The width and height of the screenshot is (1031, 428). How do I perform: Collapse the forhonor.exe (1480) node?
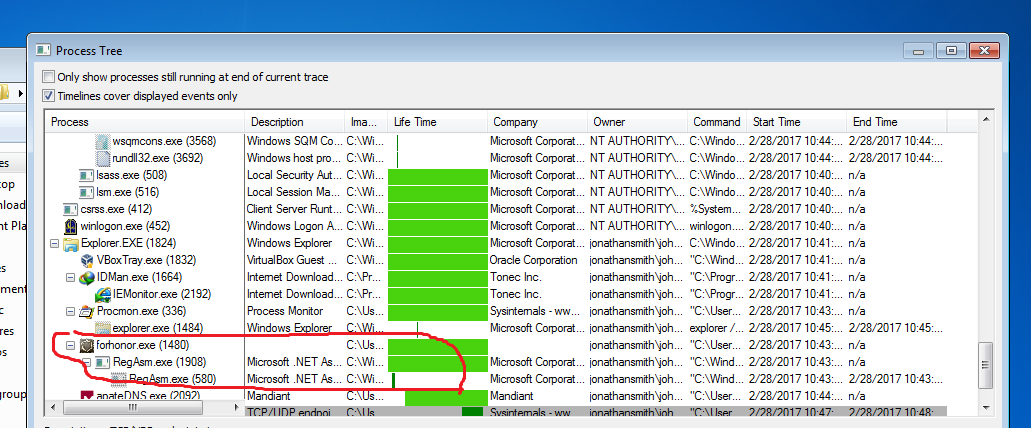(x=70, y=345)
